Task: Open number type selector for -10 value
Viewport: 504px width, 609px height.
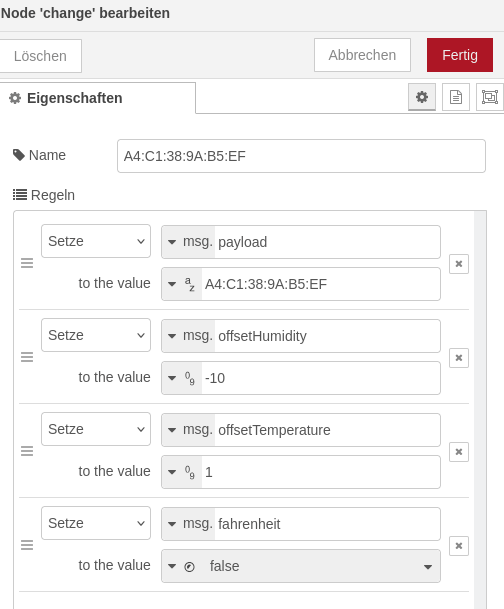Action: (x=182, y=378)
